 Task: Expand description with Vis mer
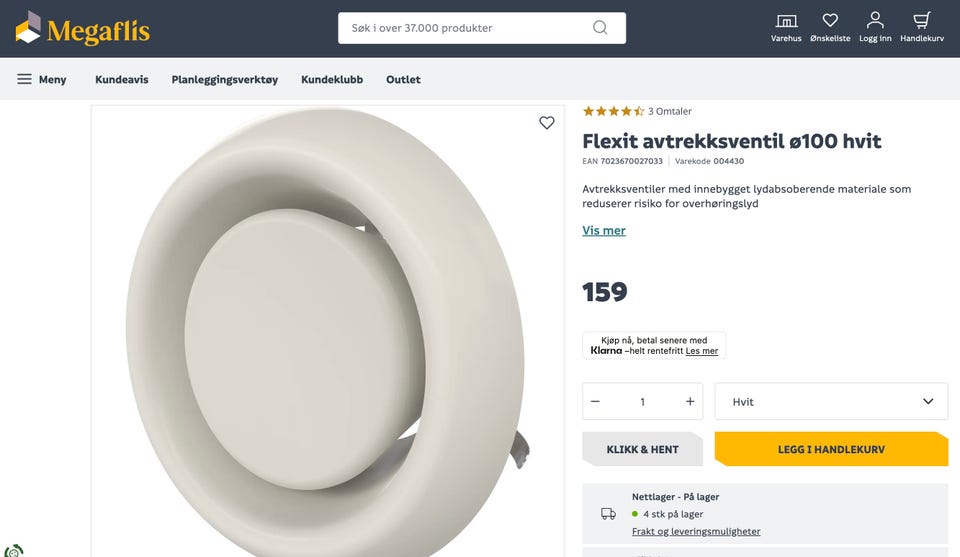[x=604, y=230]
